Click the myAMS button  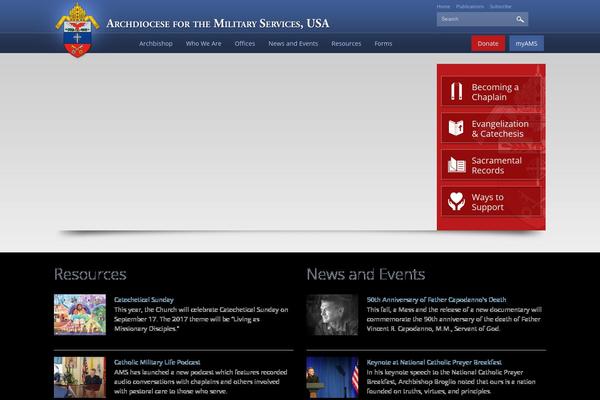[527, 44]
